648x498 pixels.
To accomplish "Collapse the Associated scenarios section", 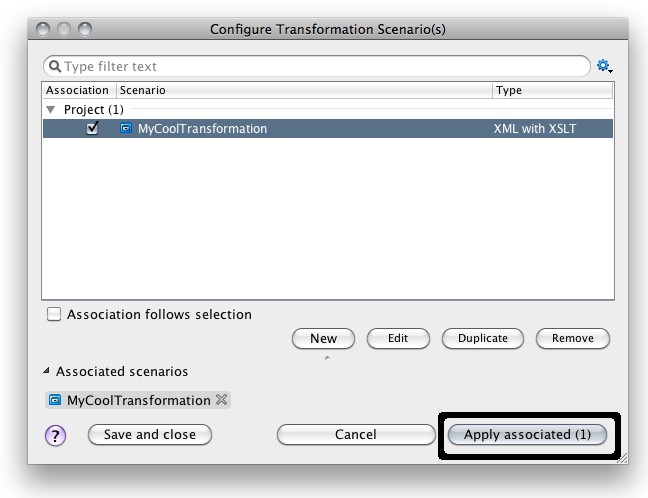I will pos(46,371).
